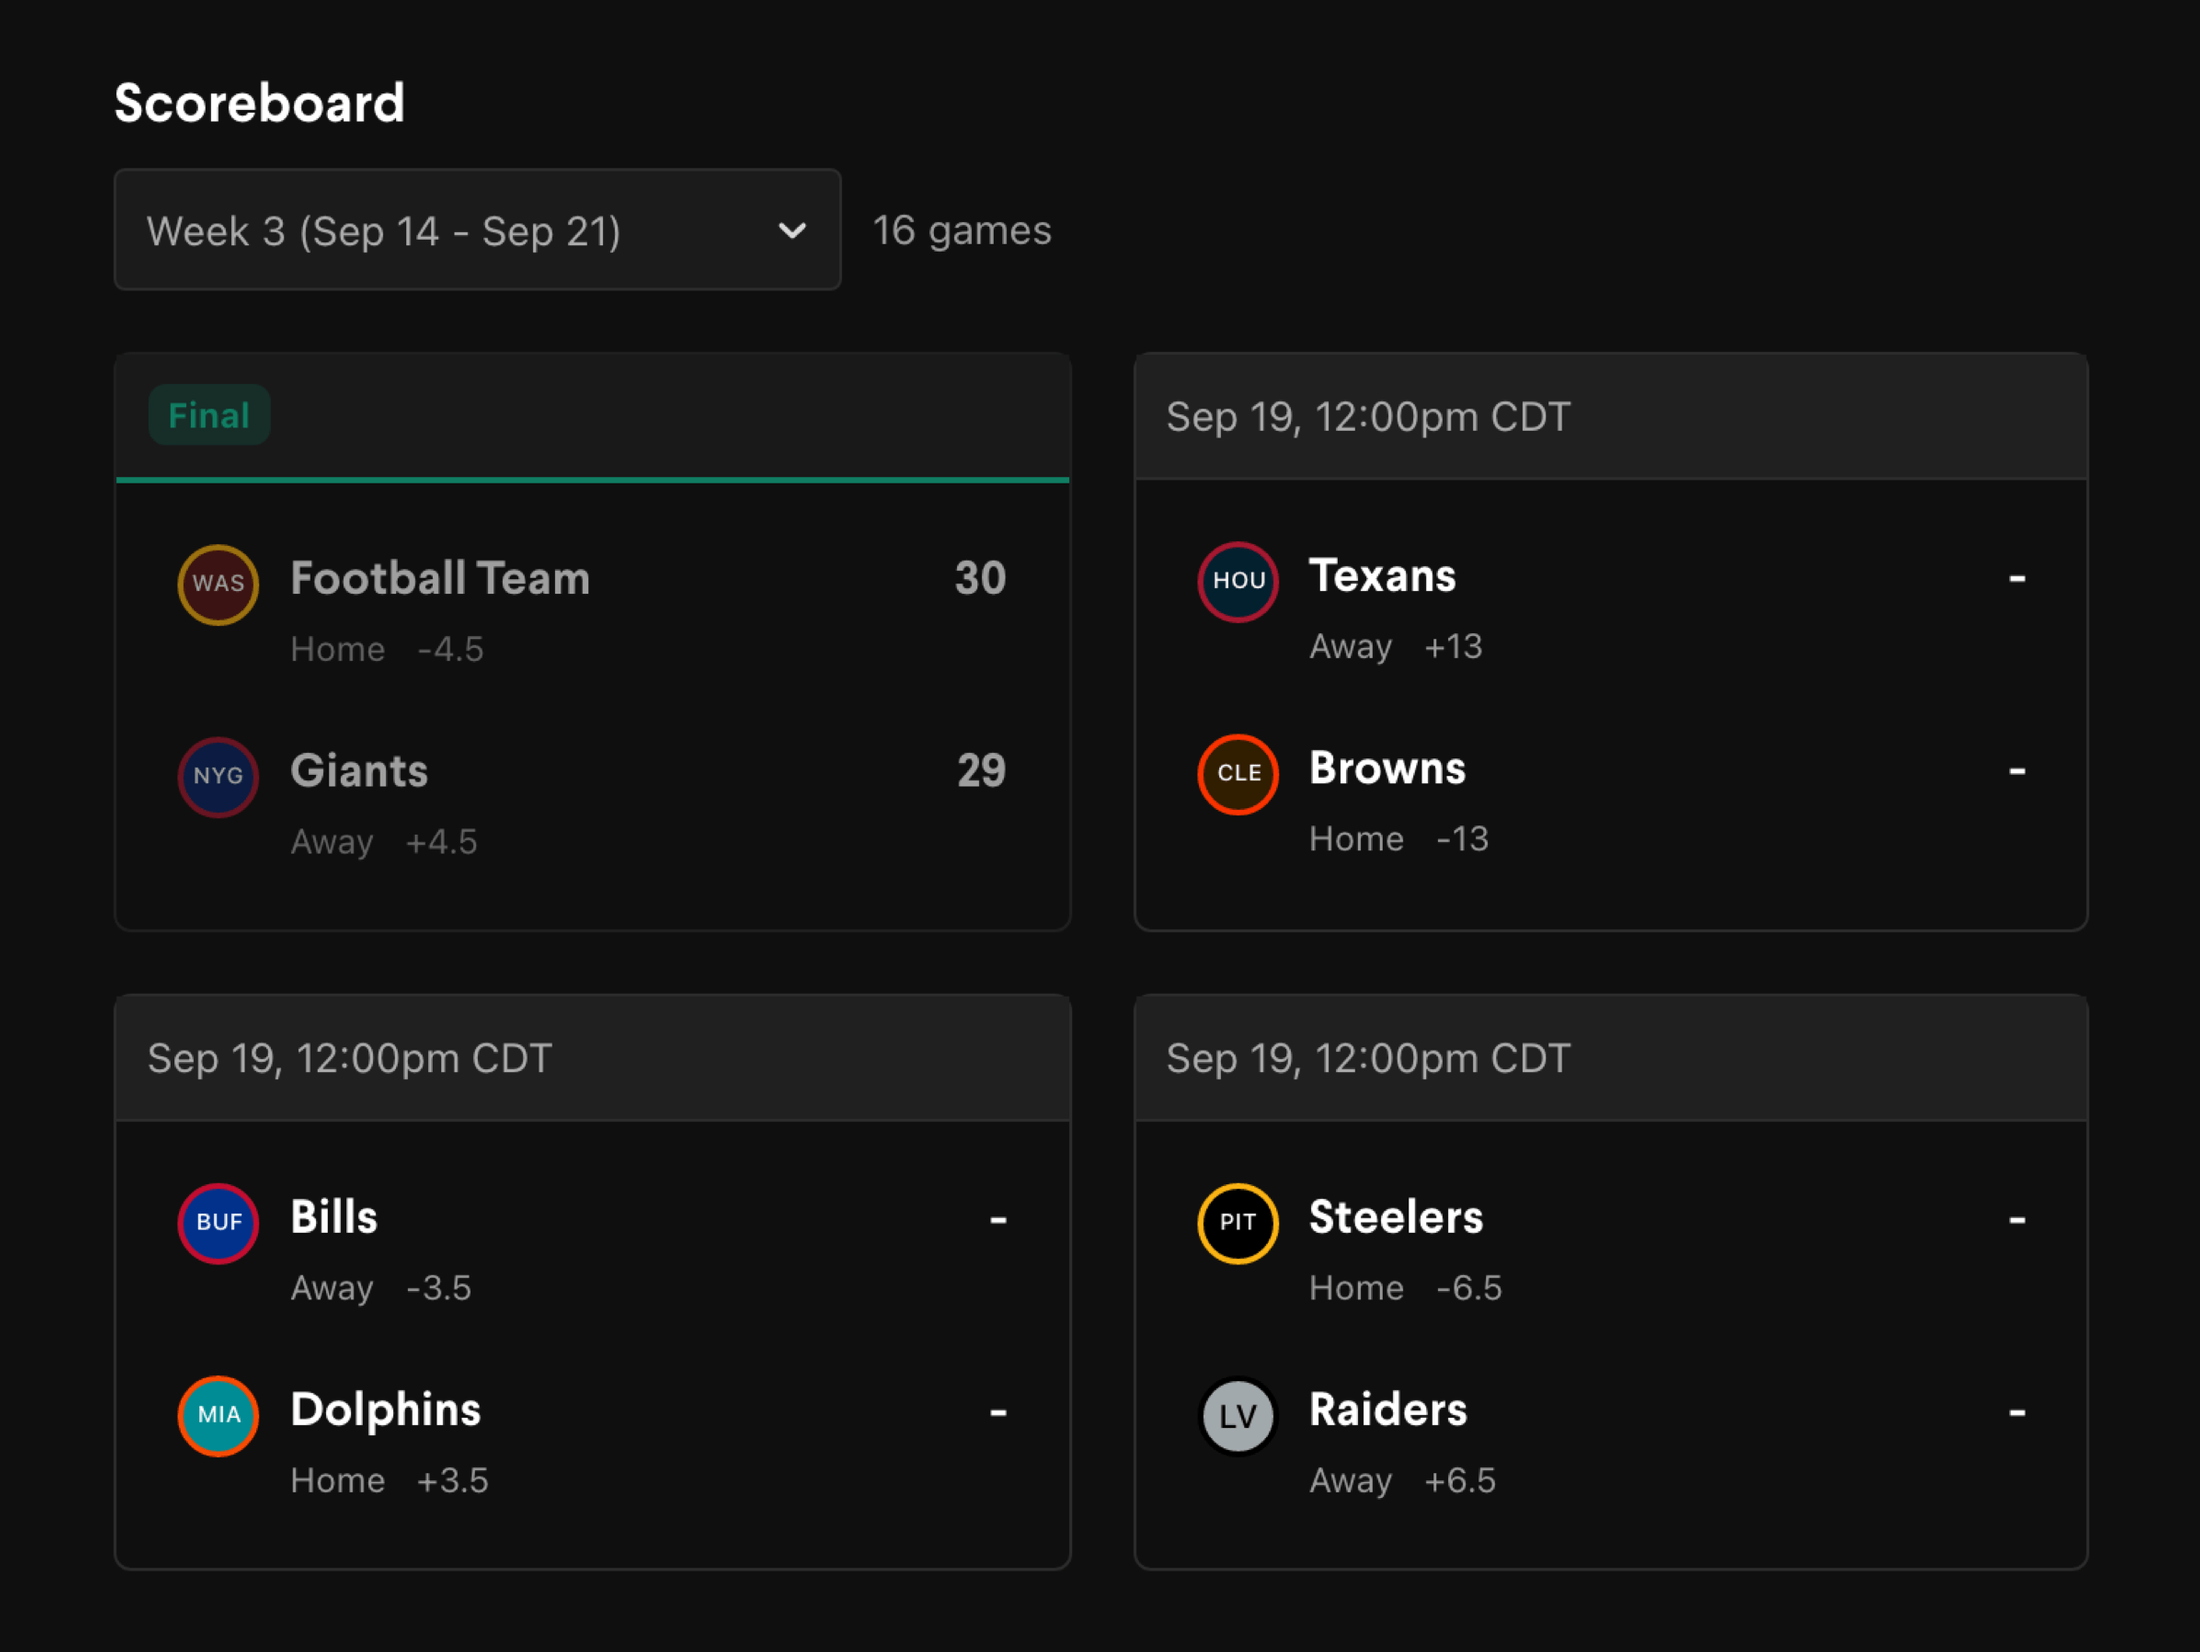Click the Texans team name
The height and width of the screenshot is (1652, 2200).
(x=1382, y=576)
